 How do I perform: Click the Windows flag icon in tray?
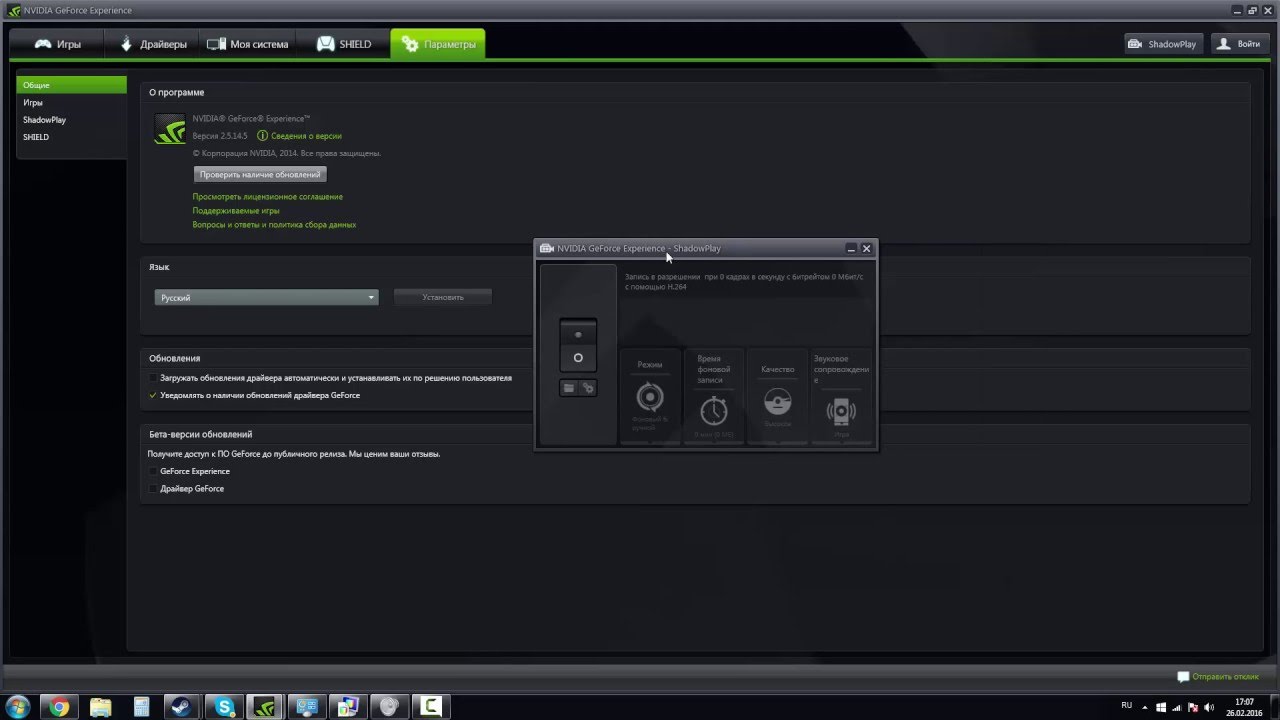click(1160, 707)
